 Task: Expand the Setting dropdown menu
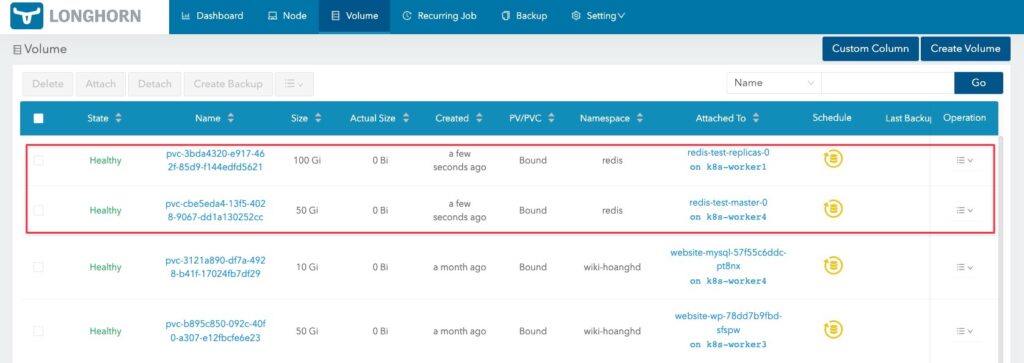point(598,16)
